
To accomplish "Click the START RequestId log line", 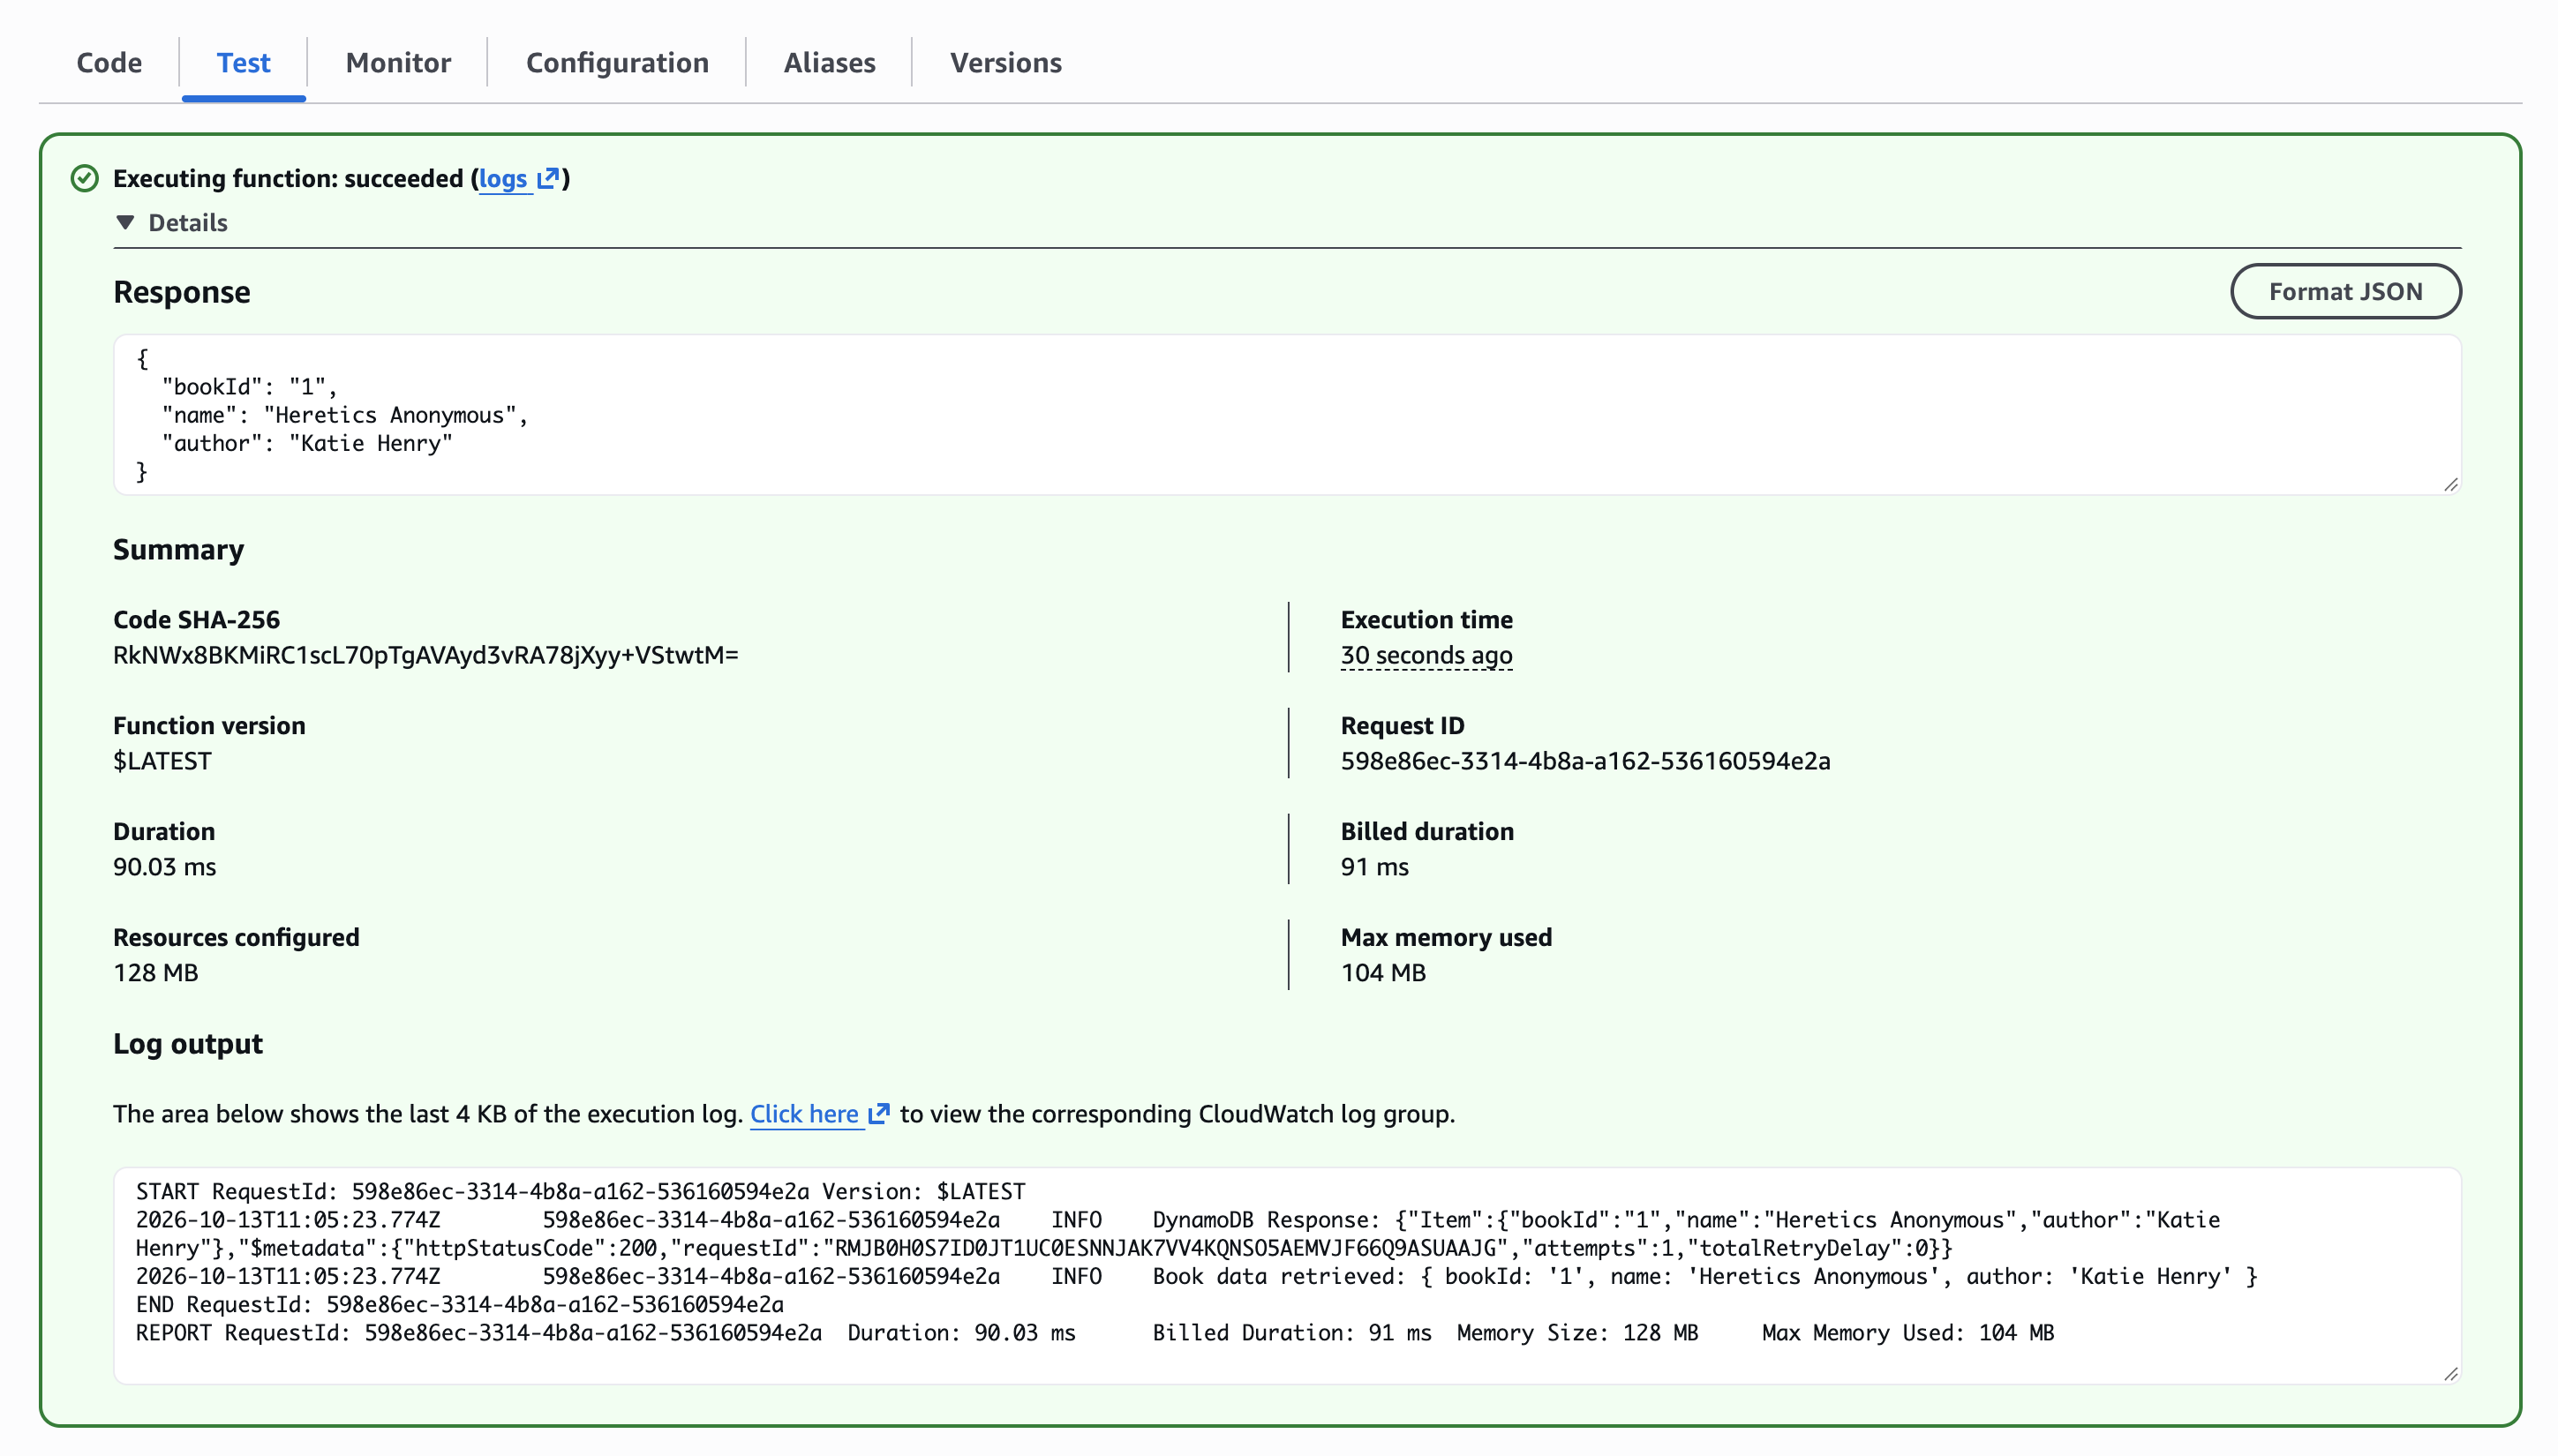I will click(580, 1191).
